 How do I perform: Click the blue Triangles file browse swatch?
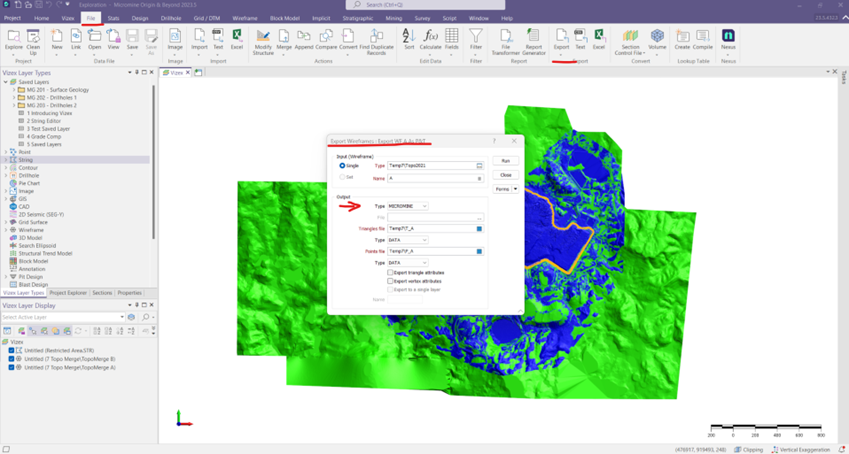pos(479,229)
